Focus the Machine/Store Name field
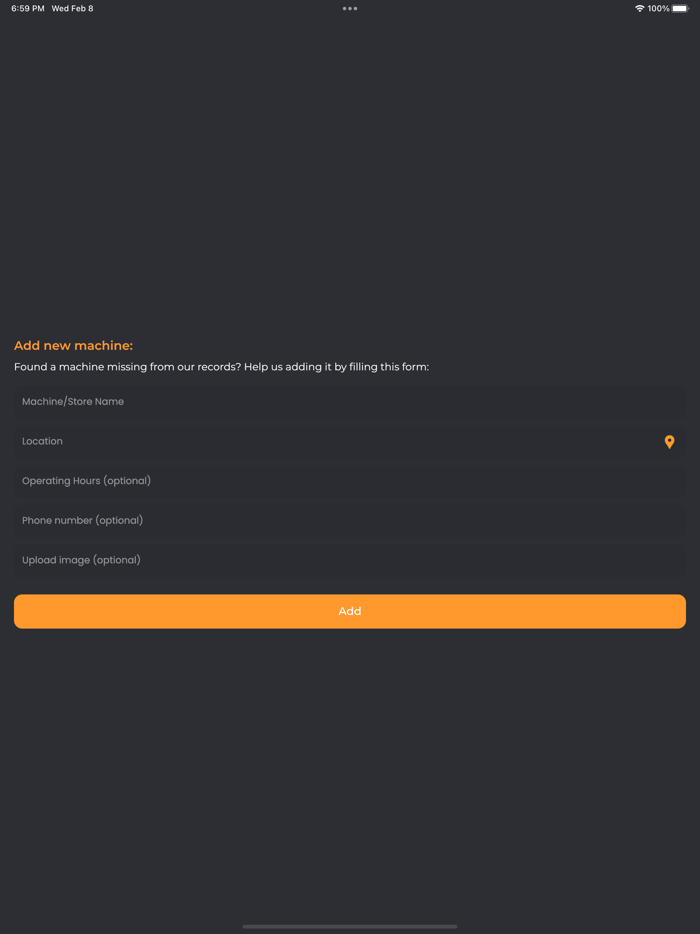This screenshot has width=700, height=934. (x=350, y=402)
